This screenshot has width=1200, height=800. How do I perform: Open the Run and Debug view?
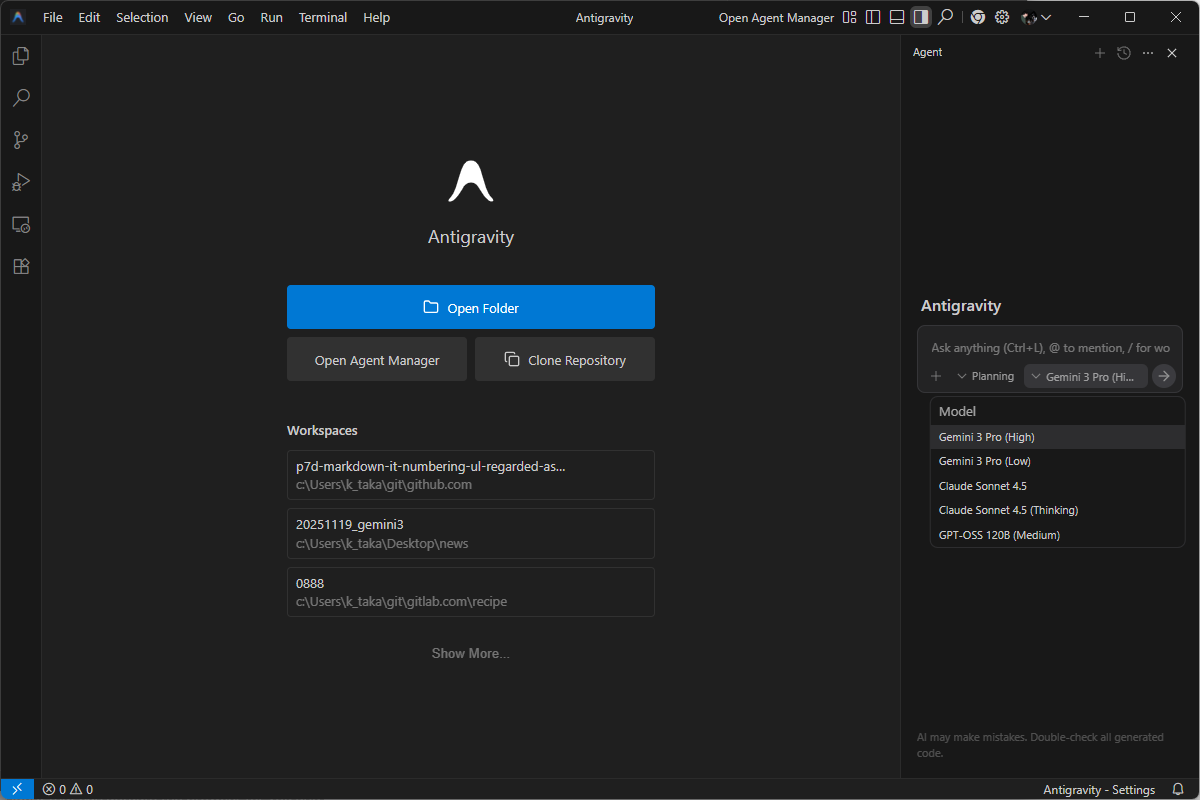coord(20,182)
